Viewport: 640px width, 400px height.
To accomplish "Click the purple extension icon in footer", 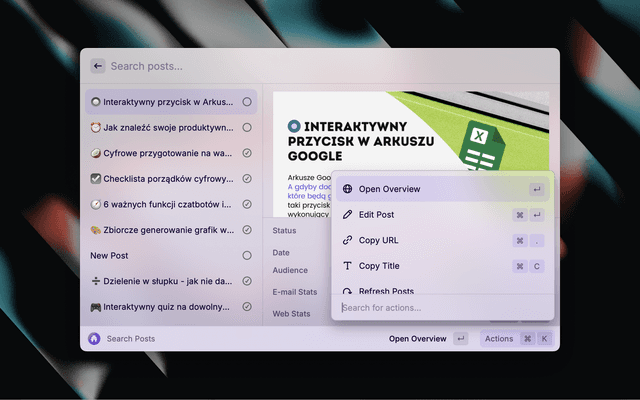I will (x=94, y=339).
